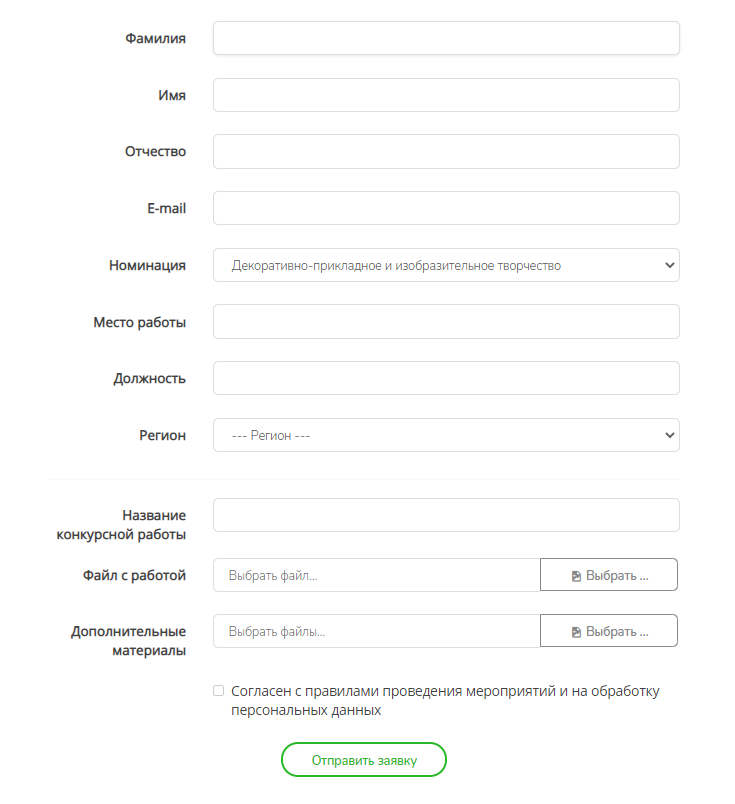Click into the 'Имя' input field
Image resolution: width=735 pixels, height=804 pixels.
[446, 95]
